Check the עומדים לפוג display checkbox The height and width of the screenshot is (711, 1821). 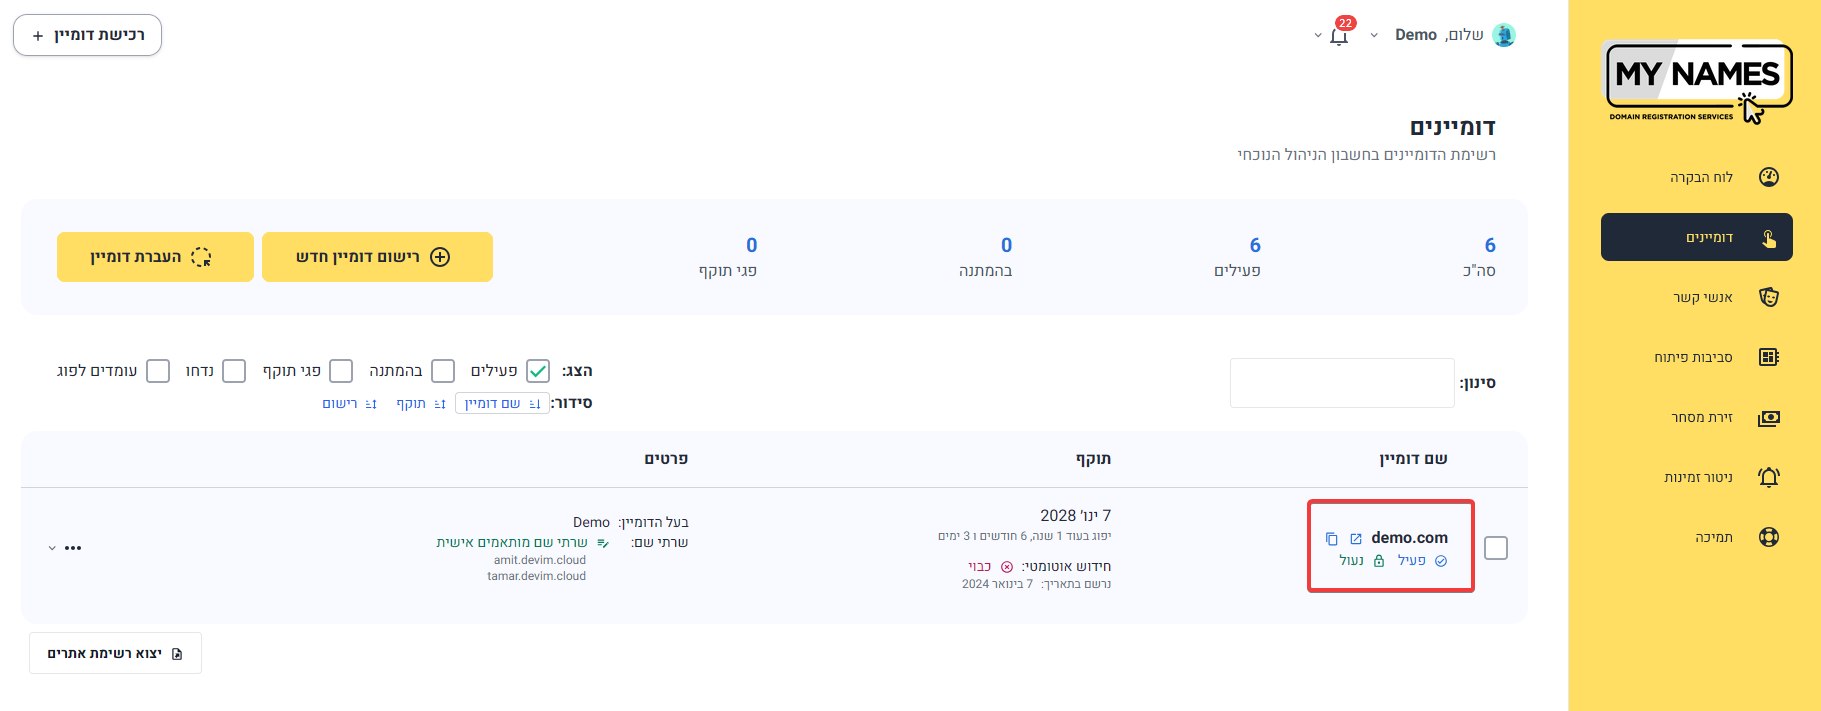pos(158,371)
